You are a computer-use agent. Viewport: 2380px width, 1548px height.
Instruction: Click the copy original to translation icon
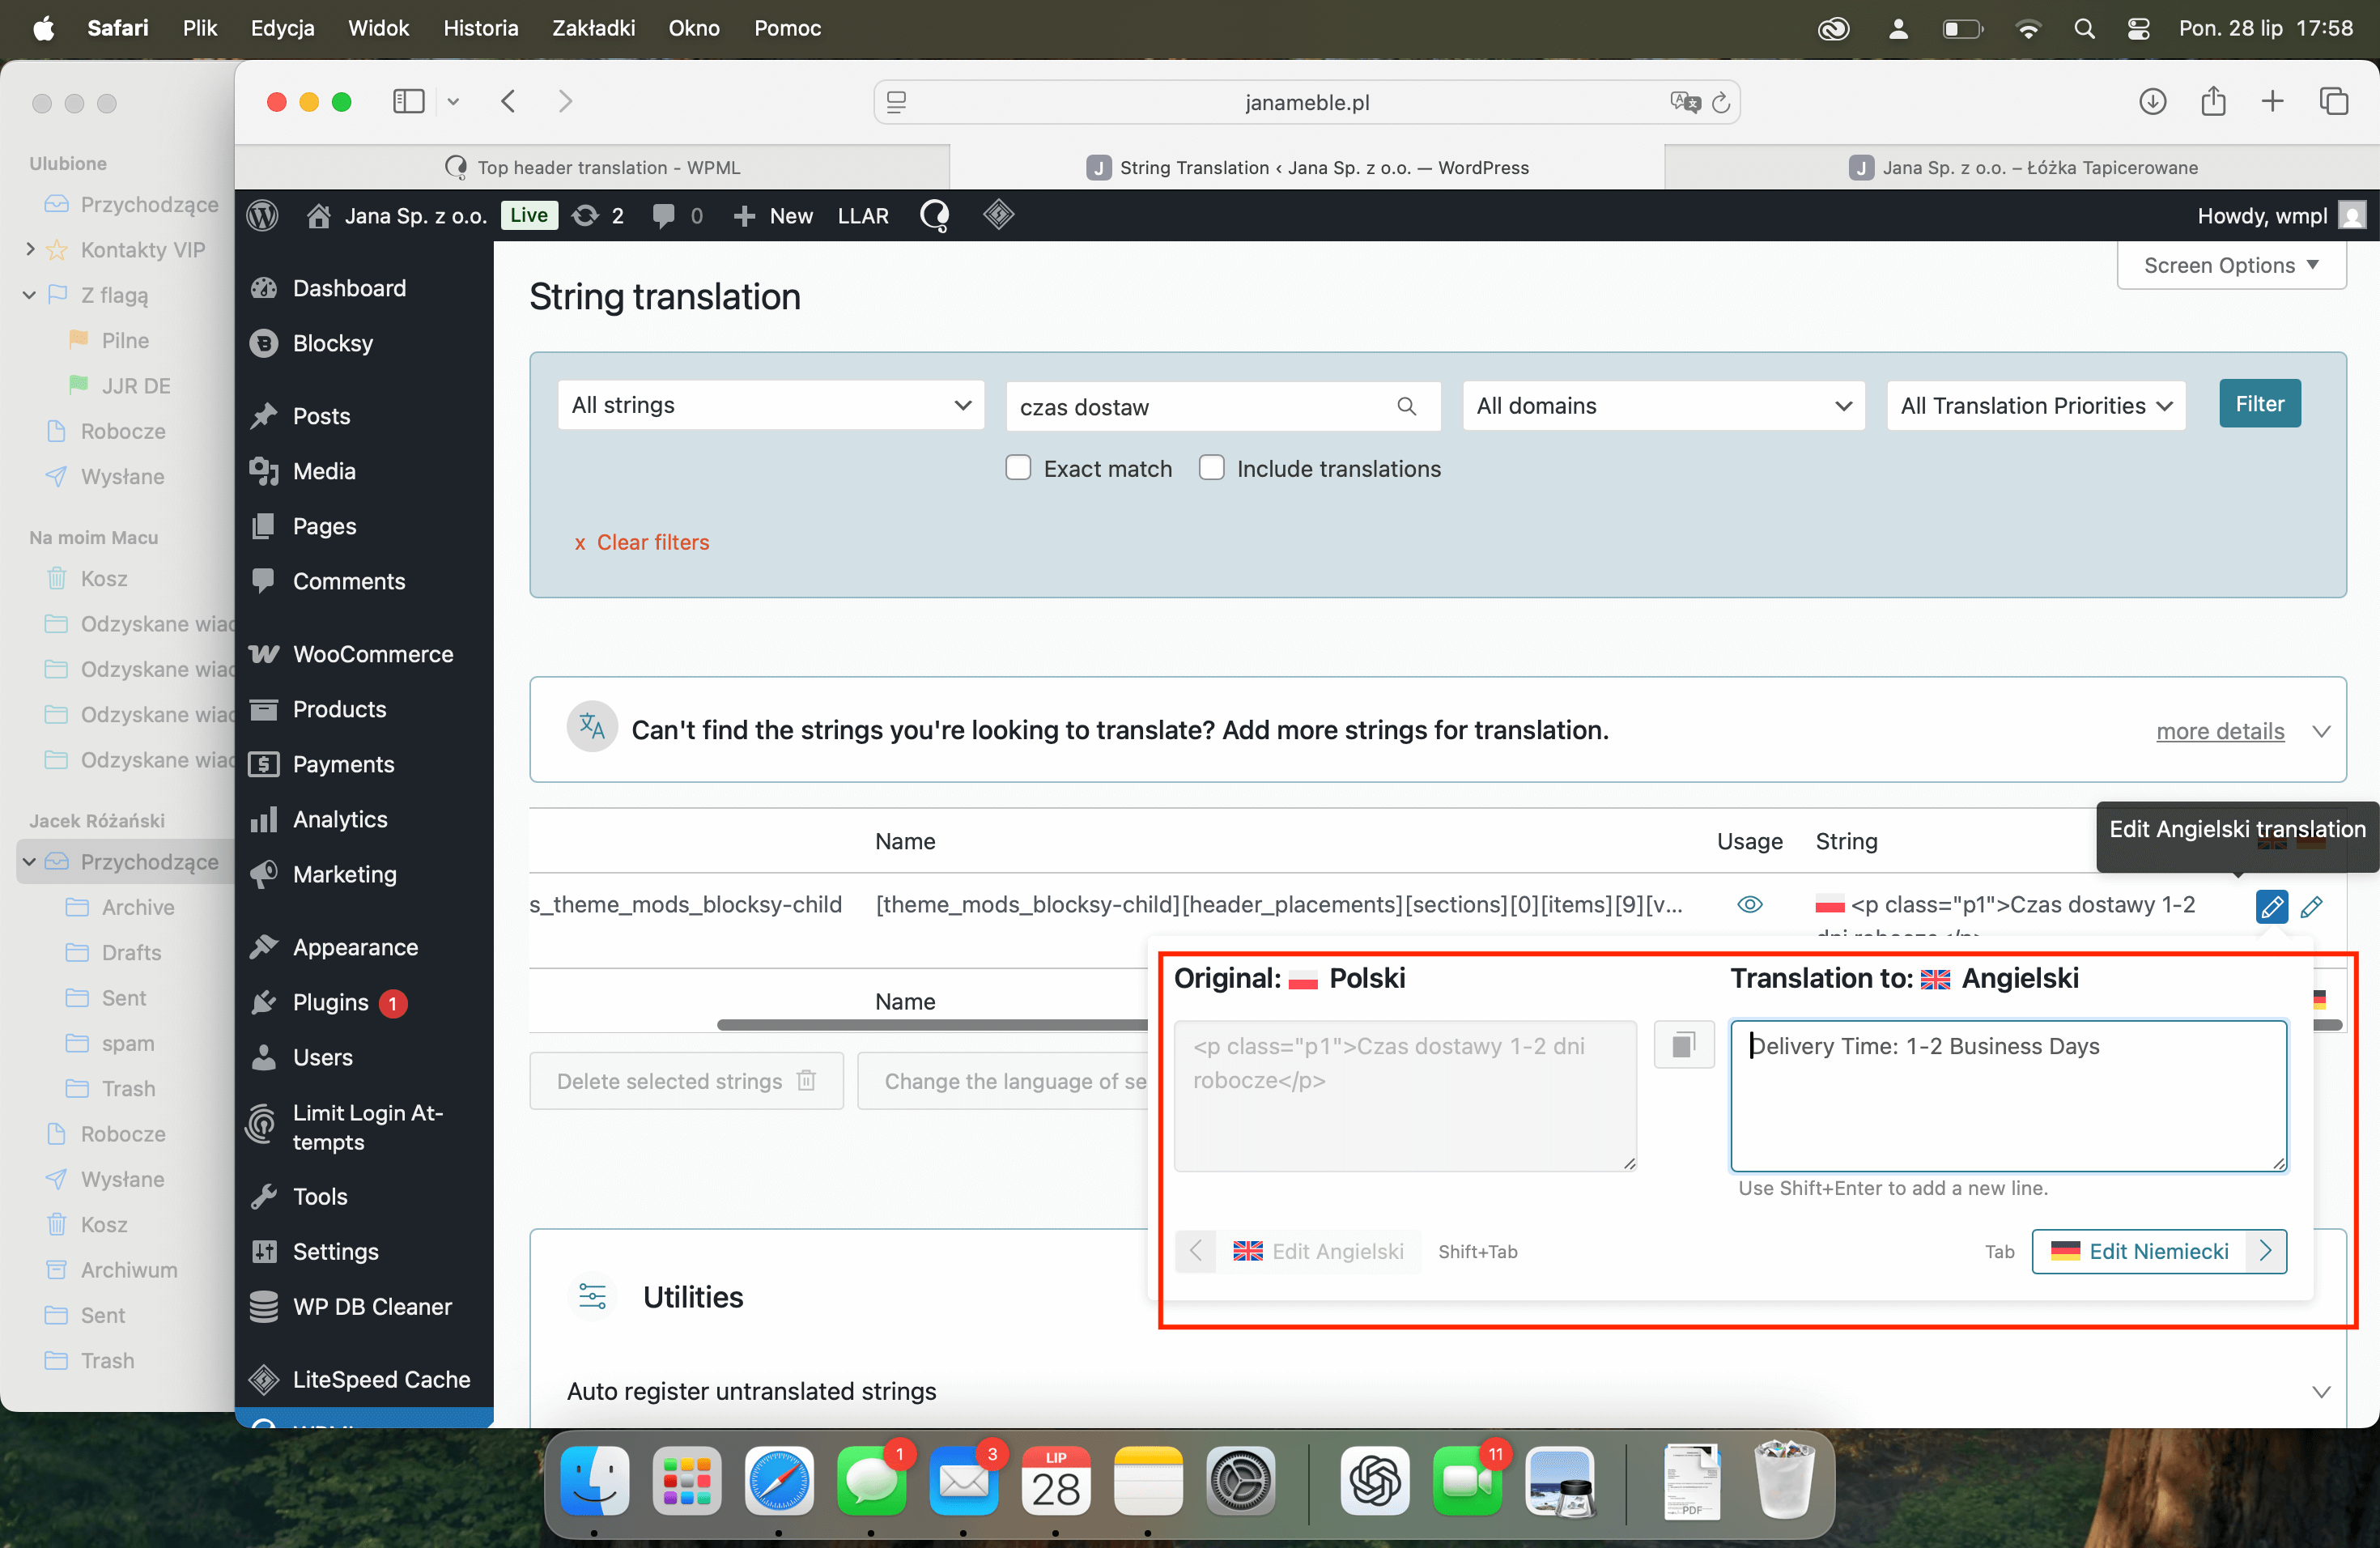[x=1683, y=1045]
